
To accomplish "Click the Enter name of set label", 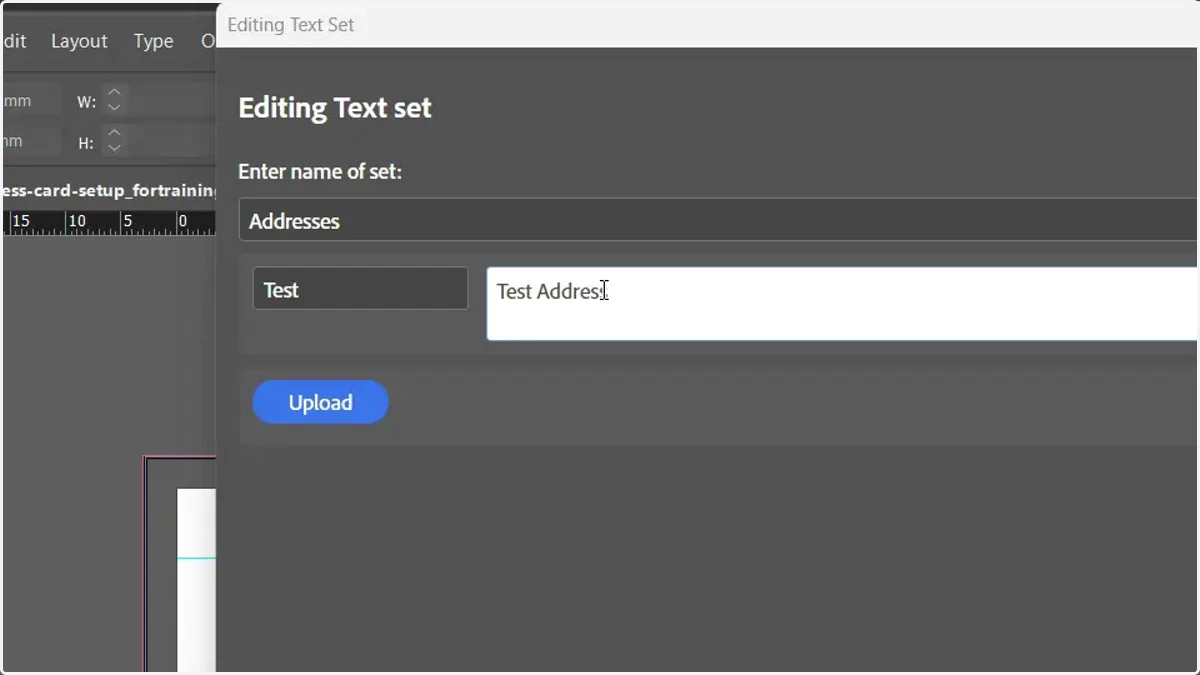I will 320,171.
